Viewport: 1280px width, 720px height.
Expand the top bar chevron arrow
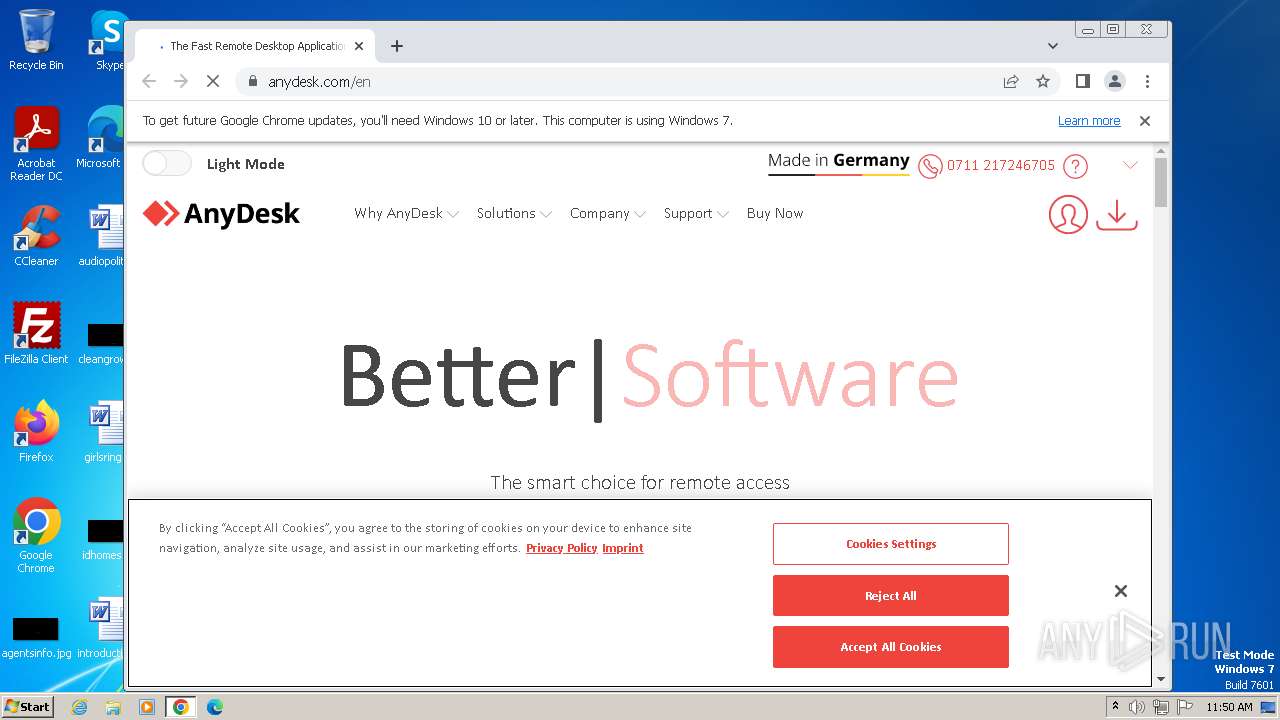1130,165
